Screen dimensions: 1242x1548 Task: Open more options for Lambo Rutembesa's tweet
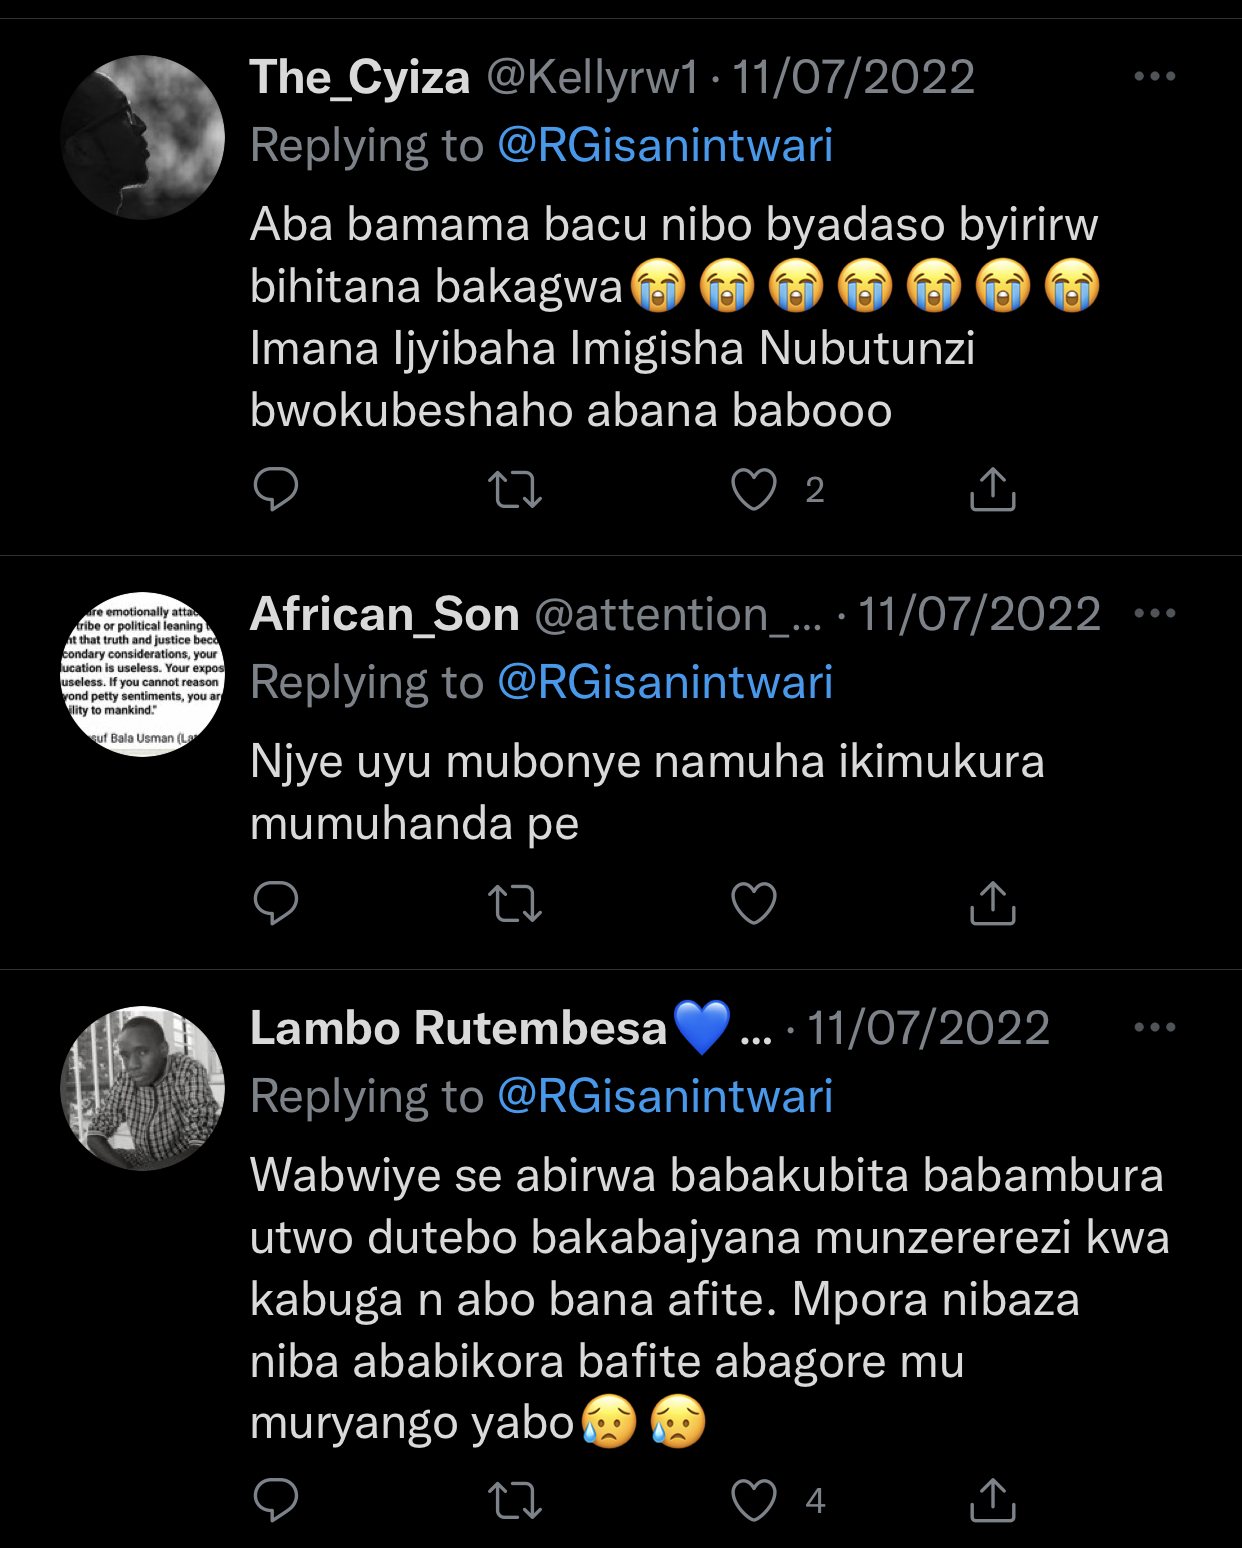point(1155,1027)
